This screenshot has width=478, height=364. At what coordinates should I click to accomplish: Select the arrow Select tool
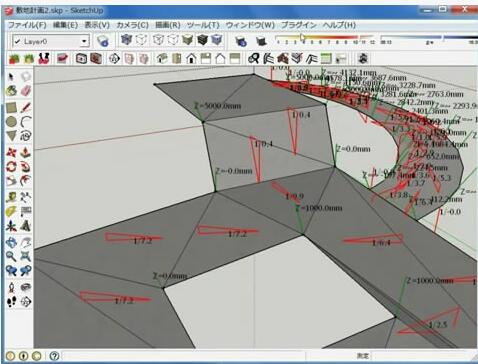[x=11, y=77]
